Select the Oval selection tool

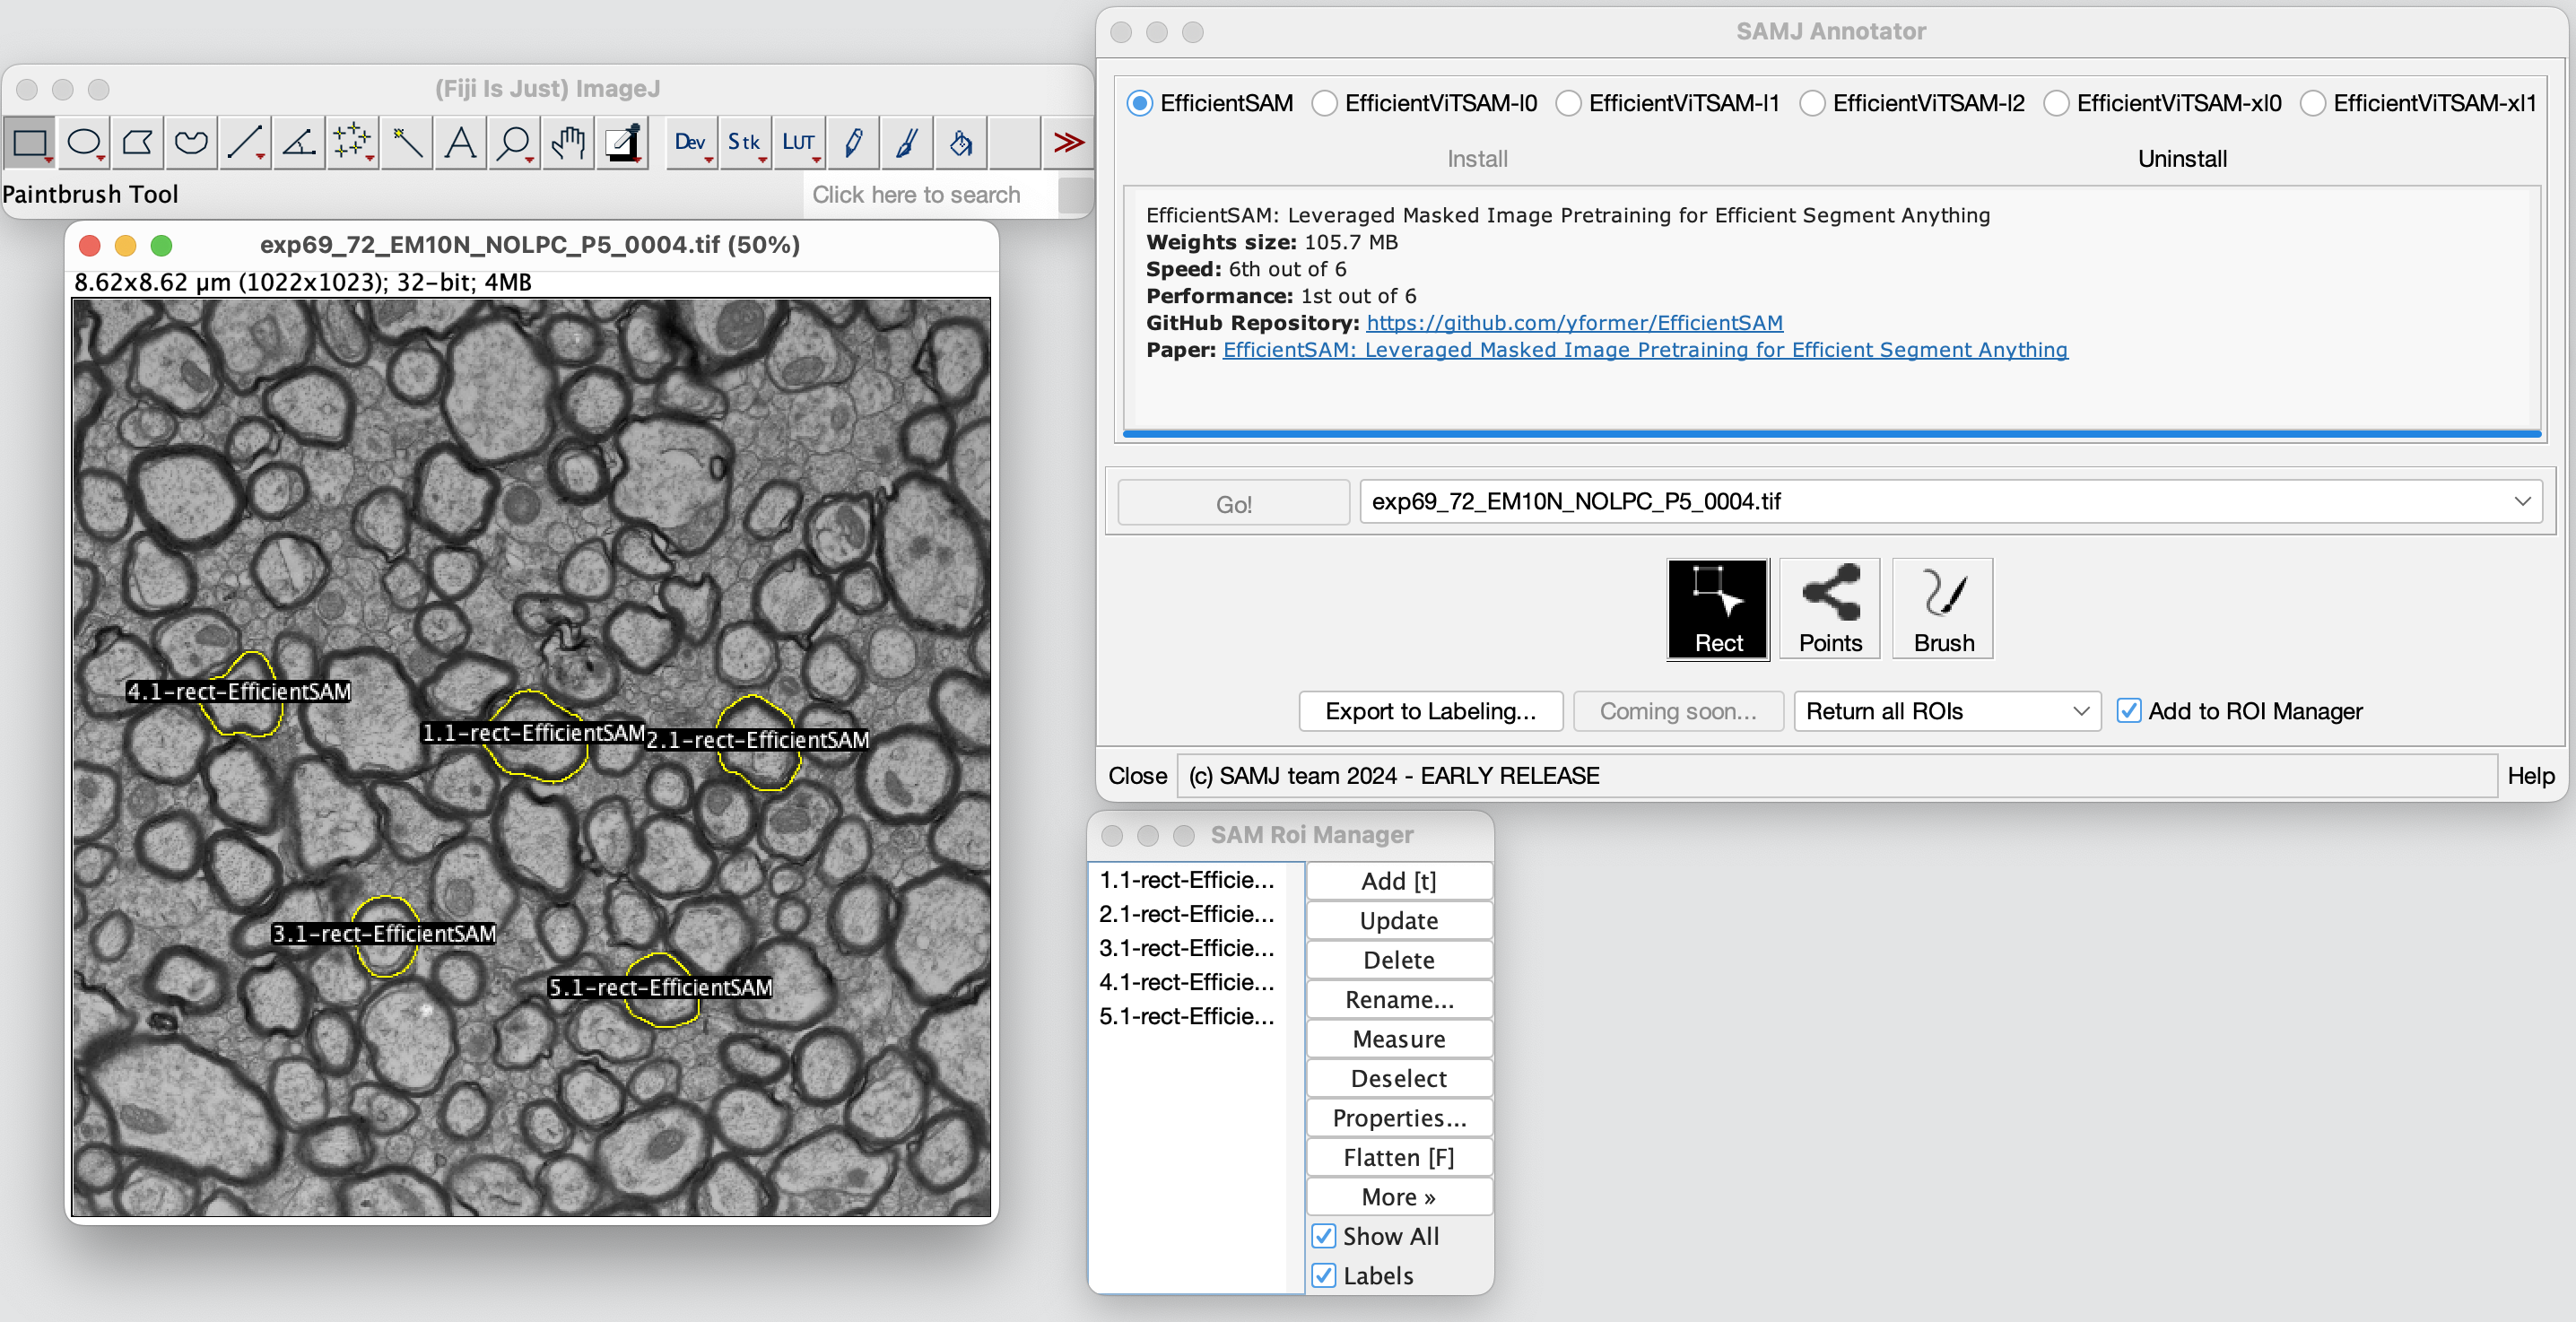(x=84, y=143)
